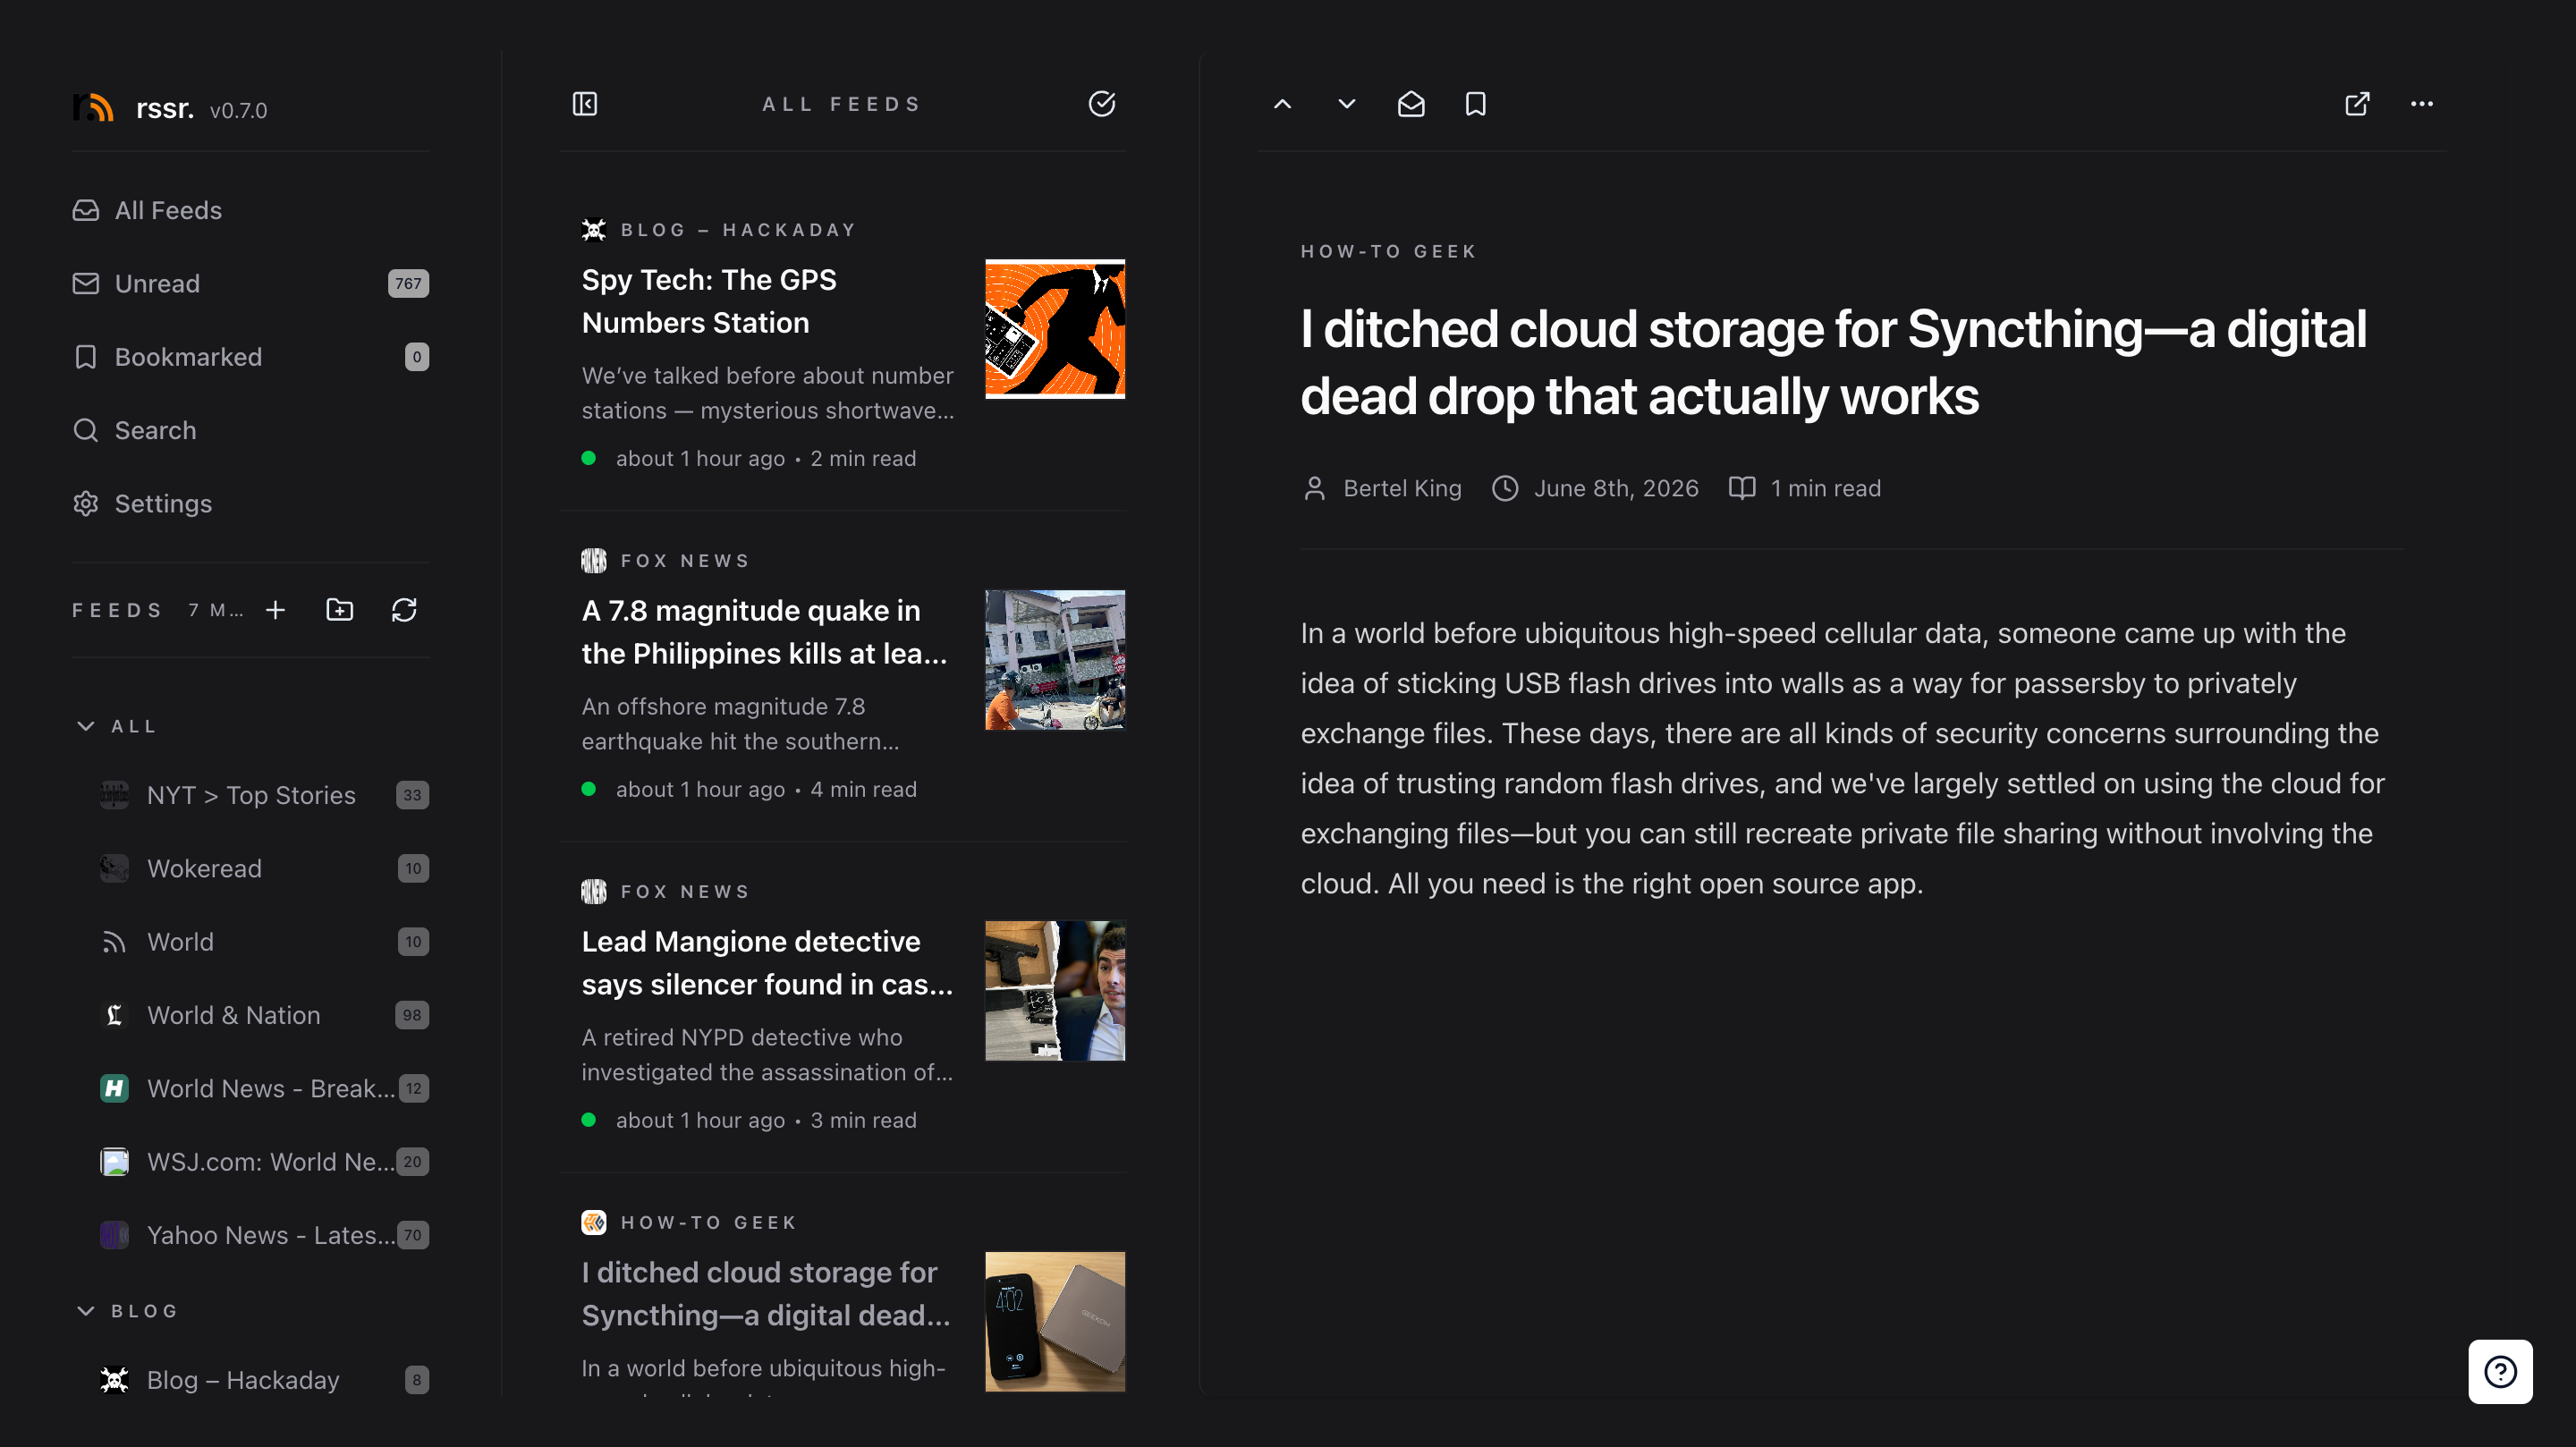Go to next article arrow
Image resolution: width=2576 pixels, height=1447 pixels.
1347,104
